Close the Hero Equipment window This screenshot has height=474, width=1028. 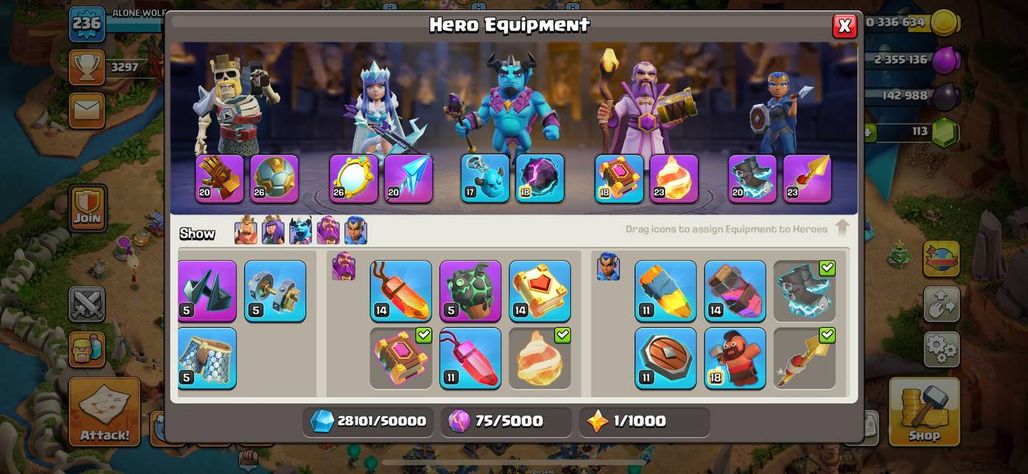tap(844, 26)
